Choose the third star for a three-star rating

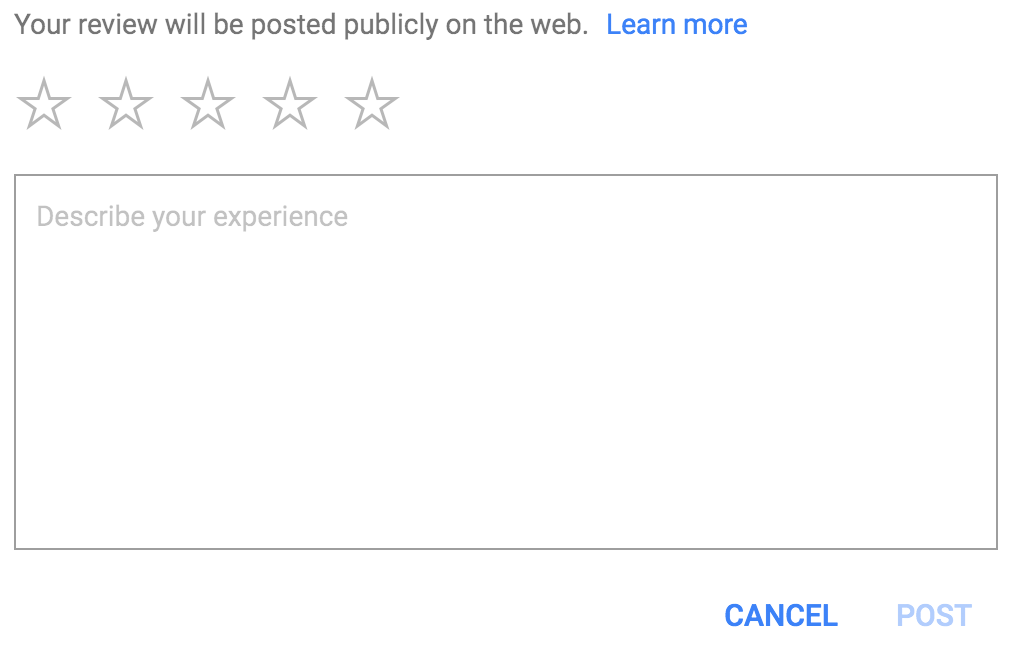(207, 103)
